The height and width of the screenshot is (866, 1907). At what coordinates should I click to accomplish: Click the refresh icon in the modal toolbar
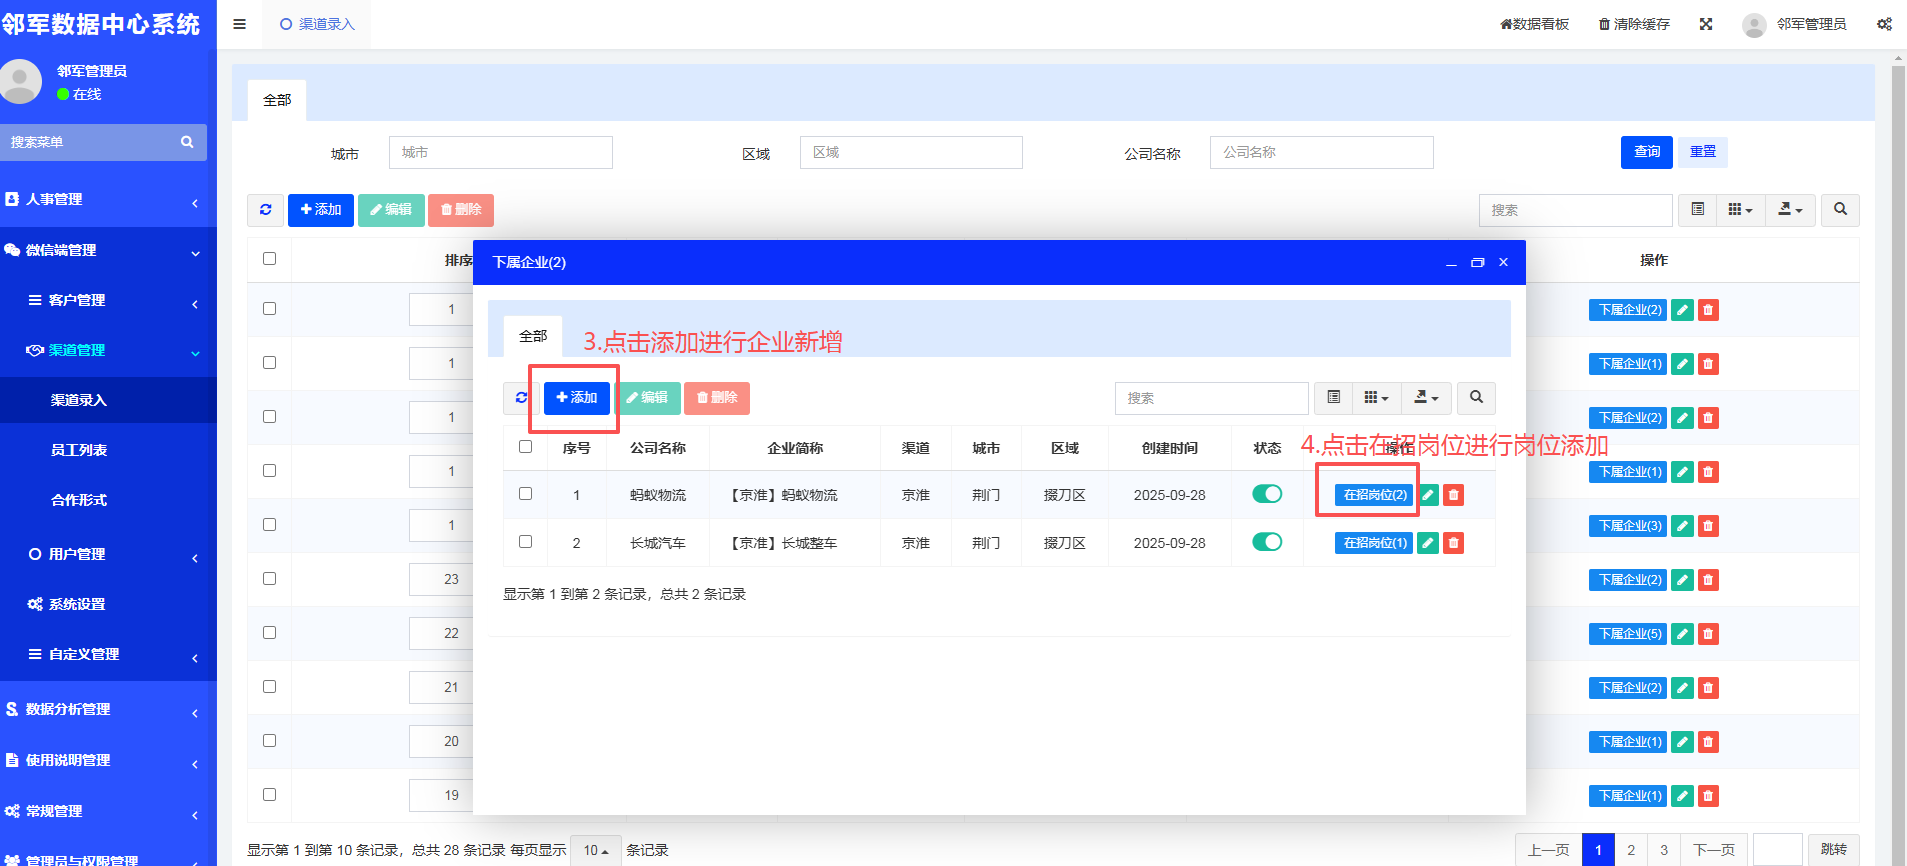pyautogui.click(x=520, y=398)
